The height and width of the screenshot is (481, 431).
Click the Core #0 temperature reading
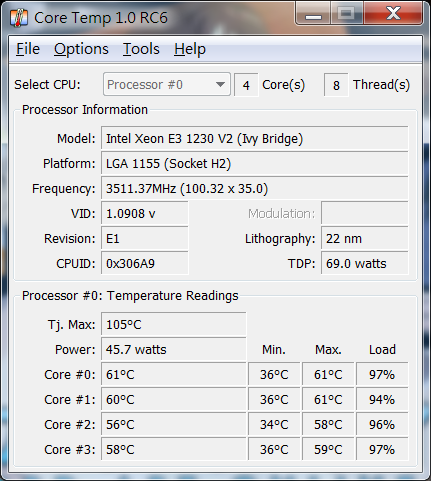coord(174,375)
